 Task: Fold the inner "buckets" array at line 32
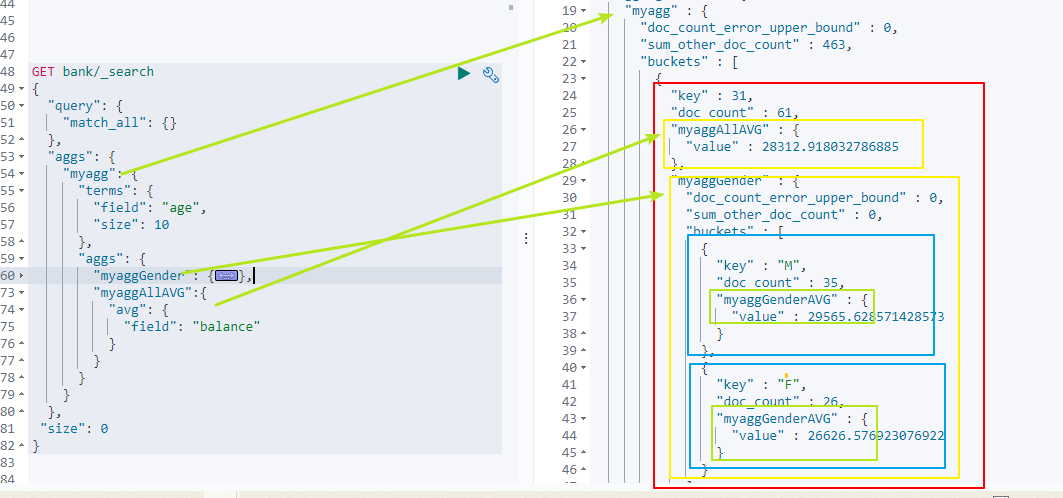584,231
